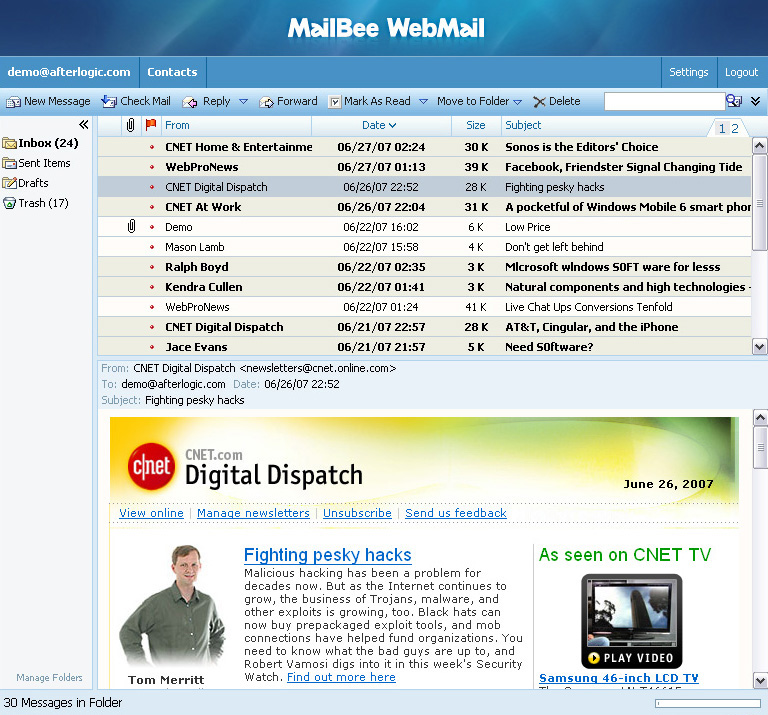This screenshot has width=768, height=715.
Task: Open the Low Price message from Demo
Action: click(x=424, y=227)
